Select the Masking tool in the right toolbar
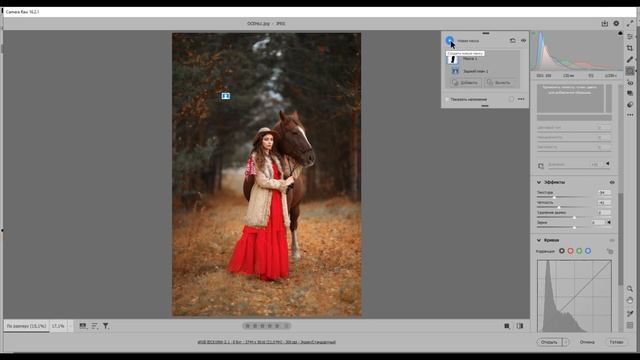 pyautogui.click(x=630, y=71)
